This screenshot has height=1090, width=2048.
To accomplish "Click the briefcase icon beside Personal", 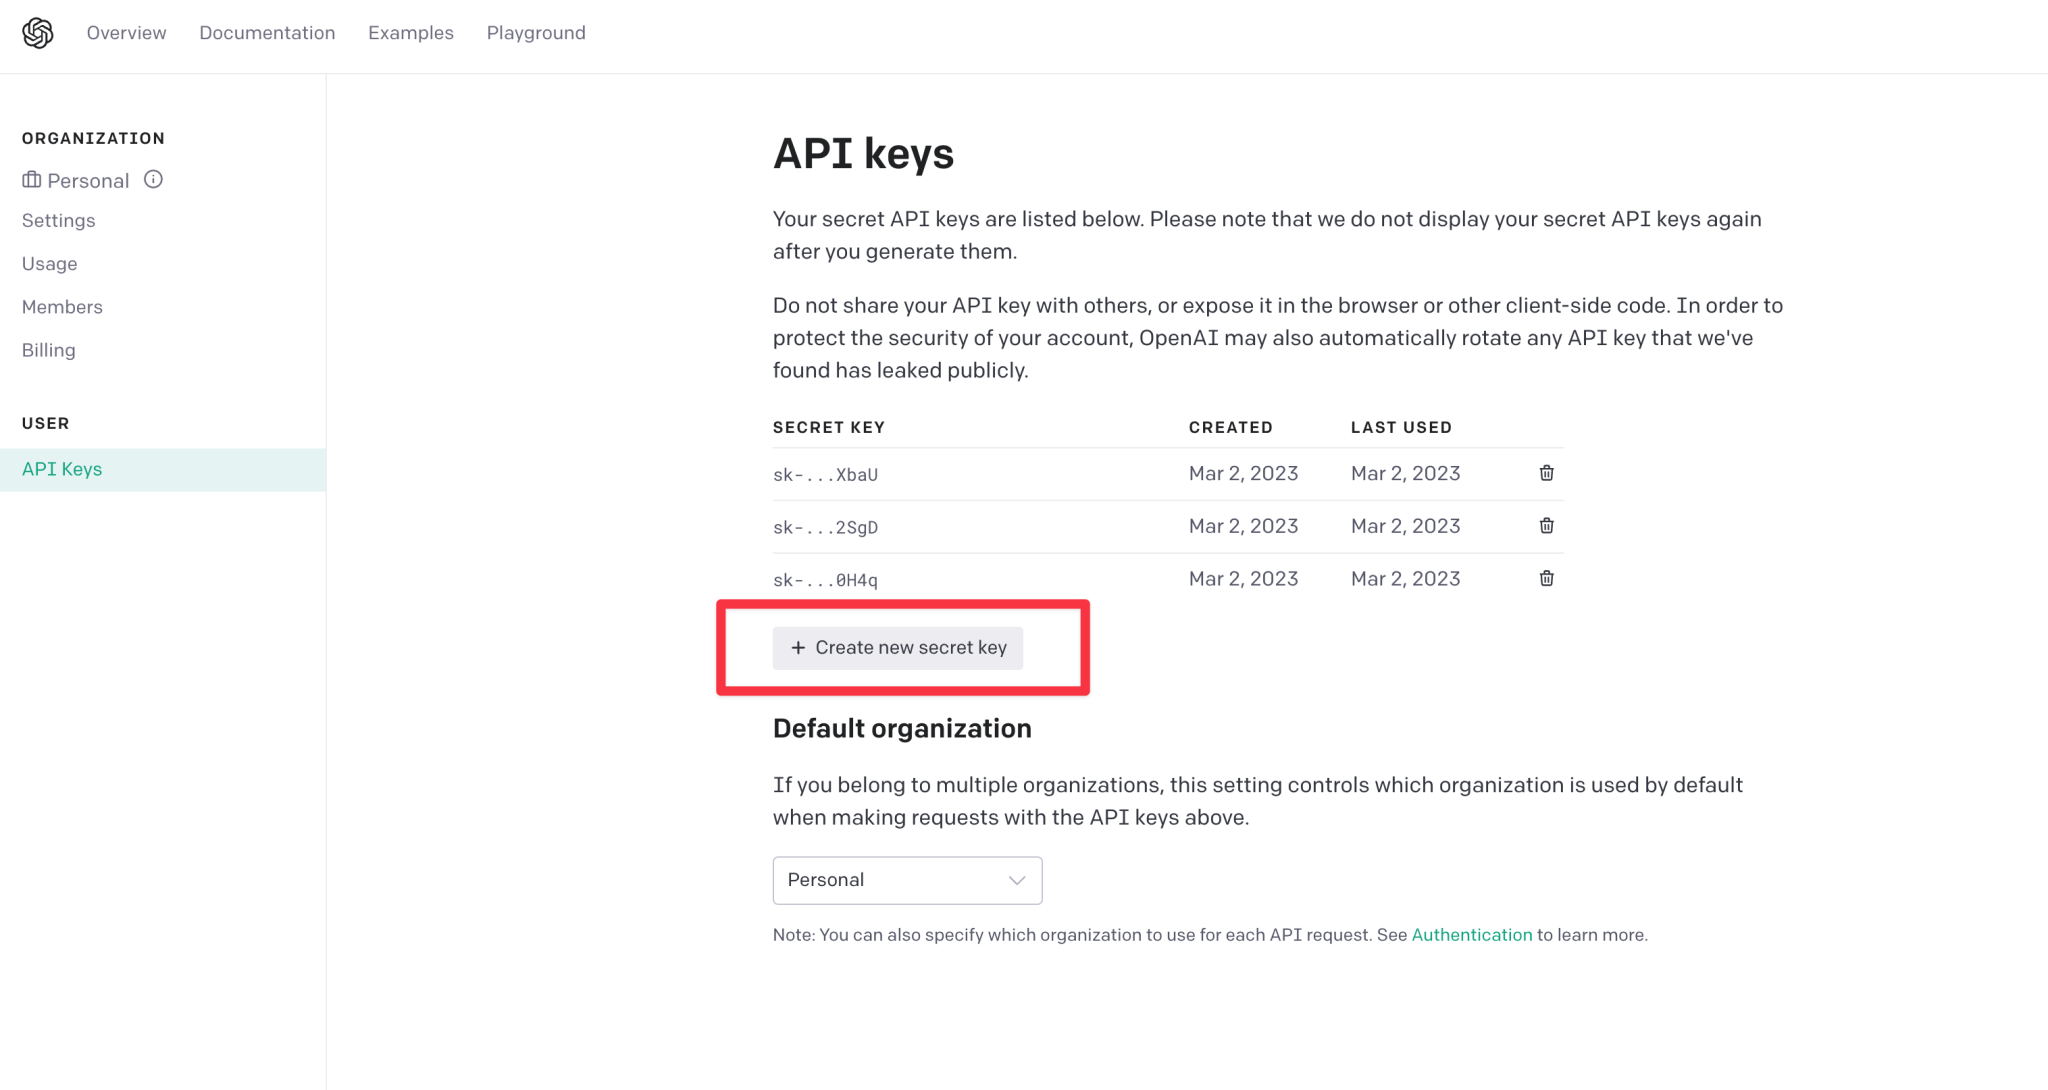I will (x=32, y=180).
